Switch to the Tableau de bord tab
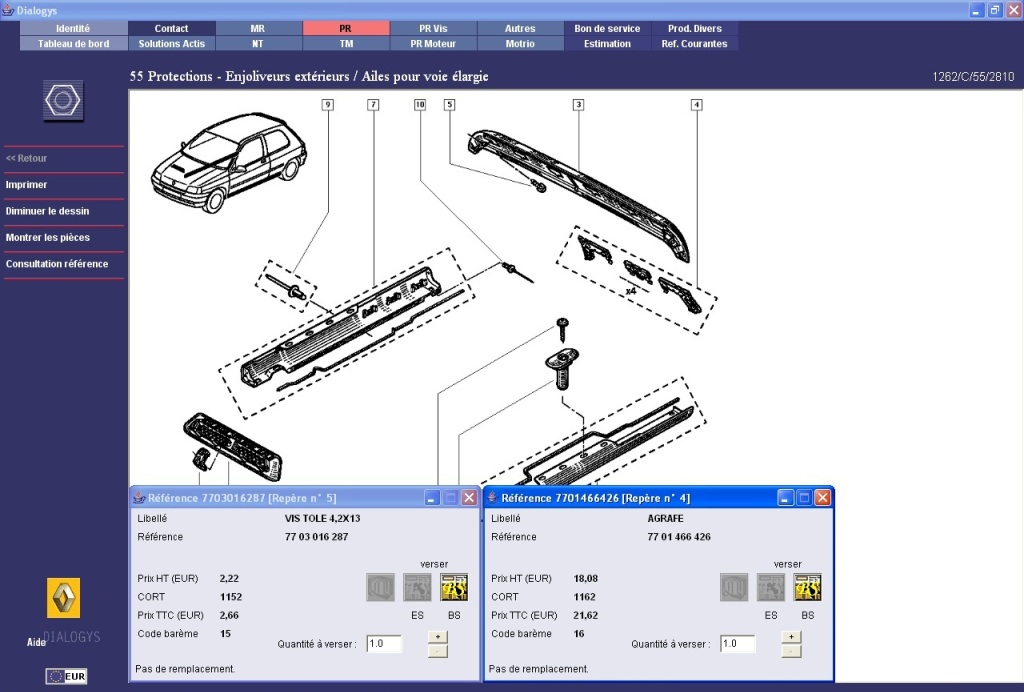Viewport: 1024px width, 692px height. (74, 44)
